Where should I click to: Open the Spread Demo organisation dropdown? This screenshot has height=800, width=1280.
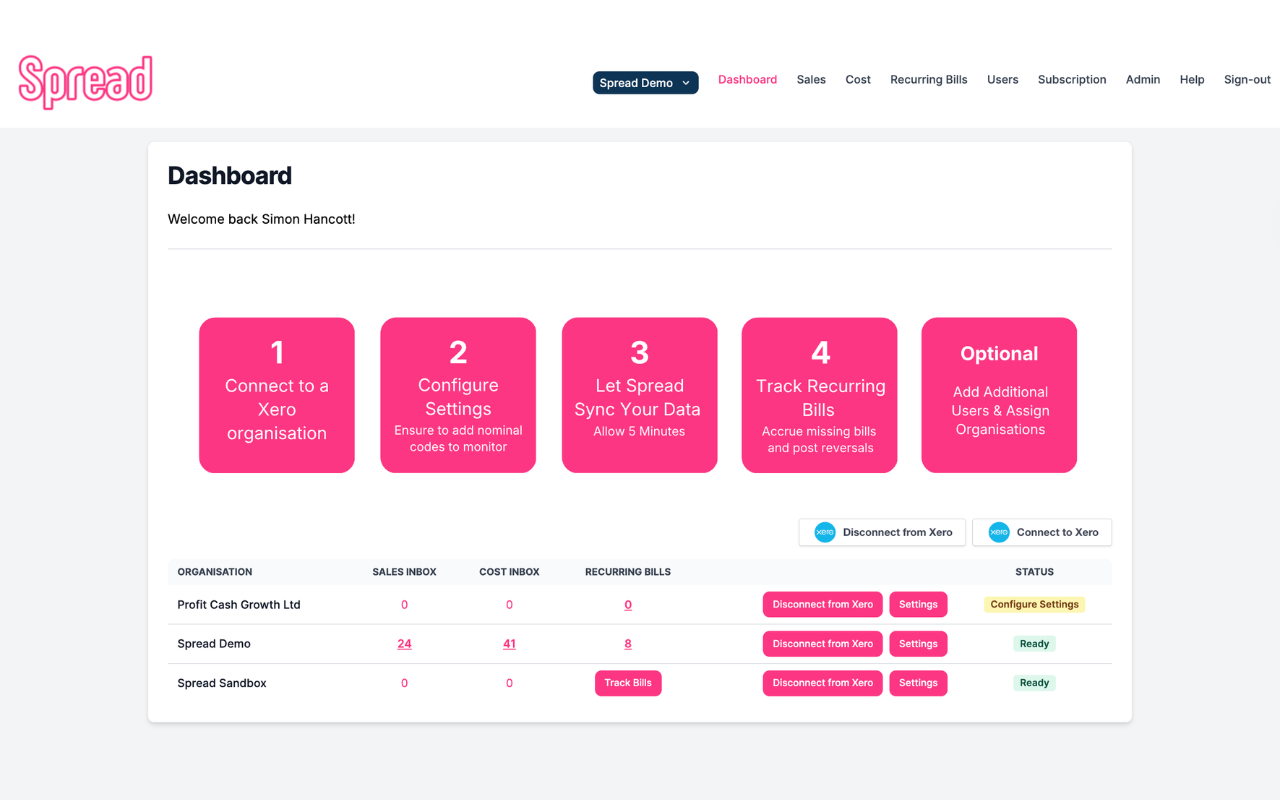tap(645, 83)
